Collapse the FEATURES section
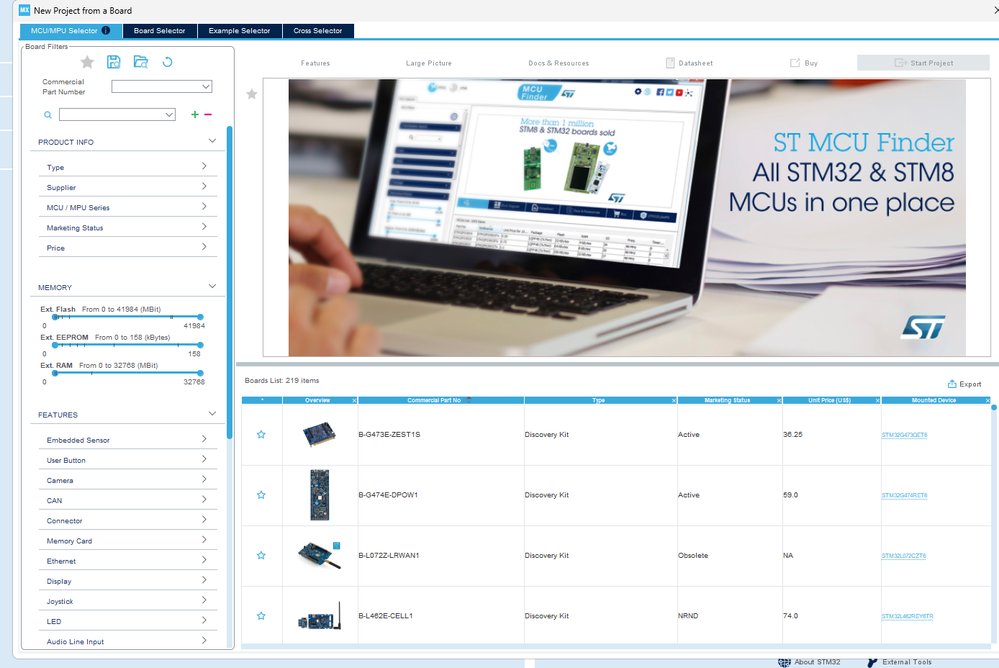This screenshot has height=668, width=999. 212,414
